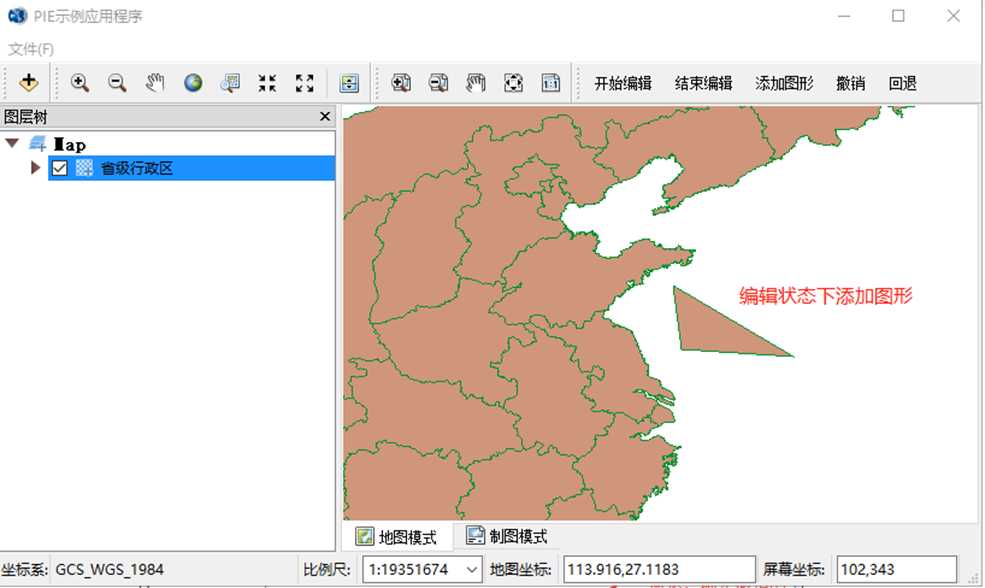Screen dimensions: 985x588
Task: Click the Add Data plus icon
Action: click(x=28, y=82)
